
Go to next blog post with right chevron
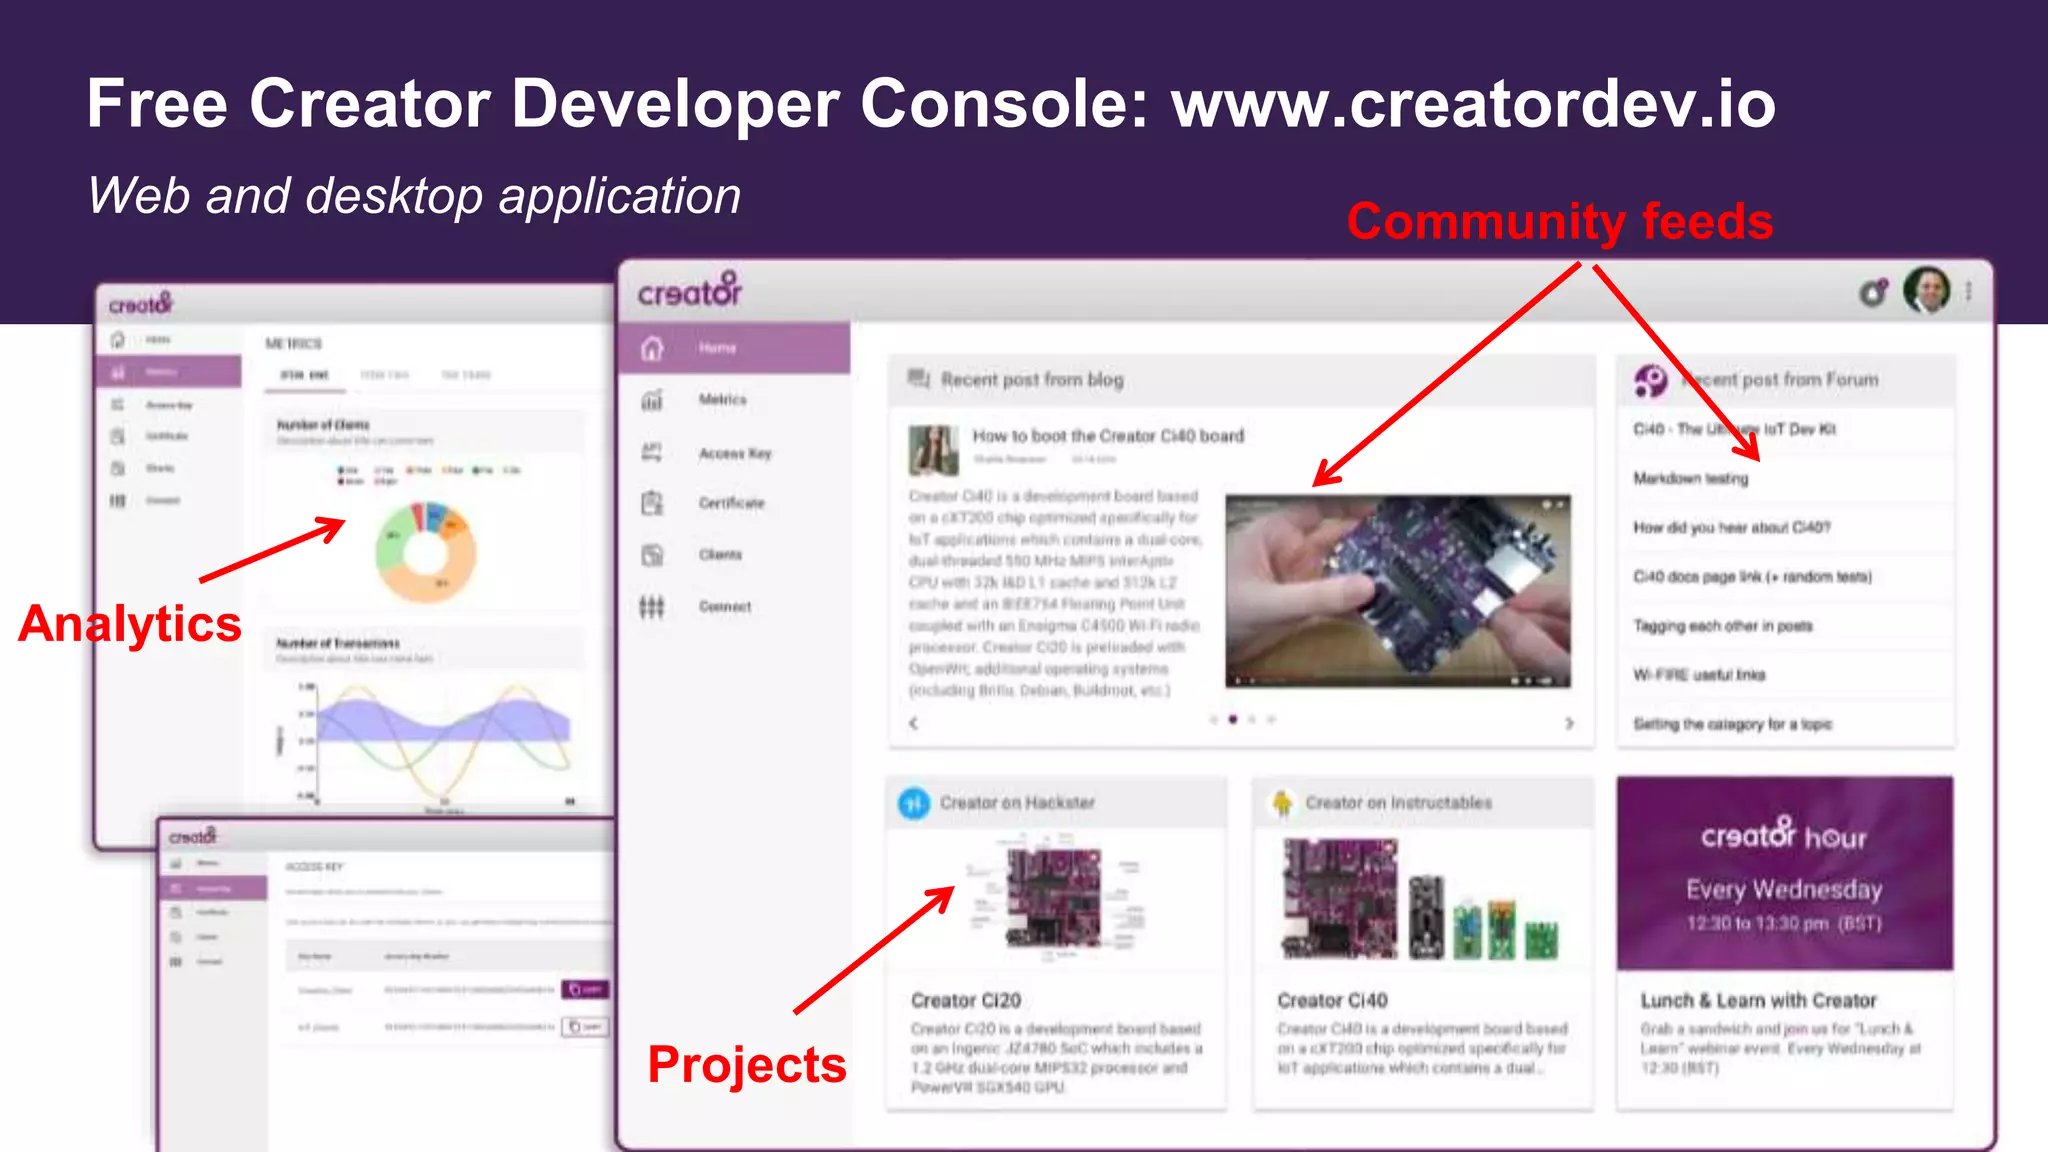point(1569,722)
